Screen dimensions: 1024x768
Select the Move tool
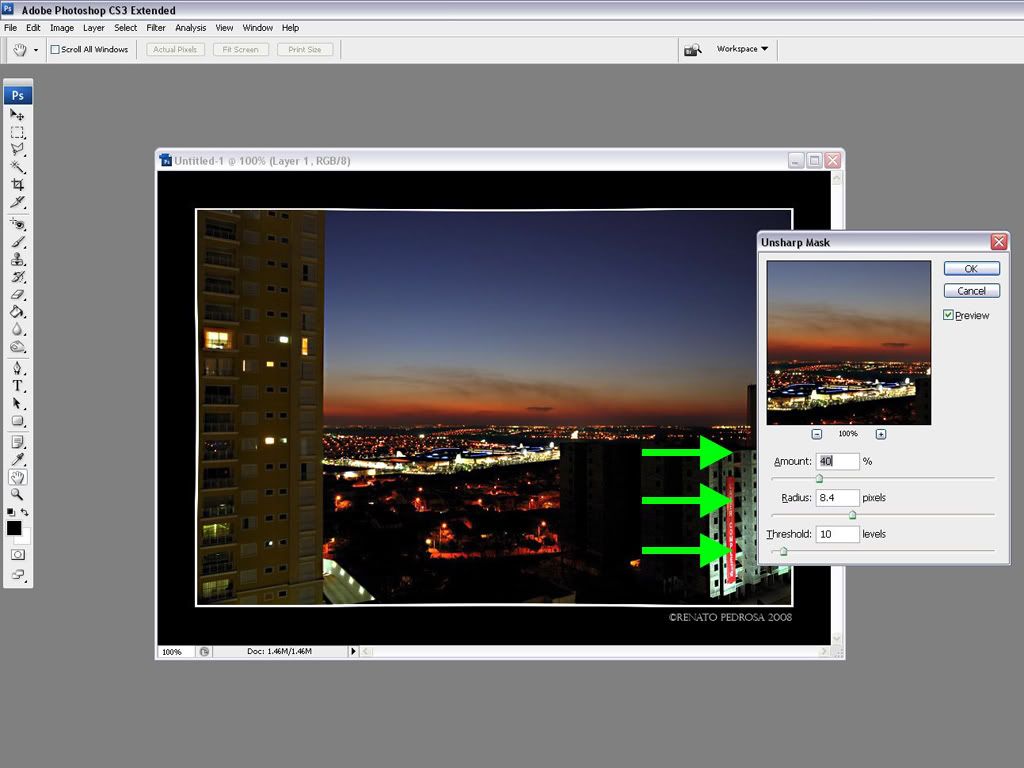point(17,115)
